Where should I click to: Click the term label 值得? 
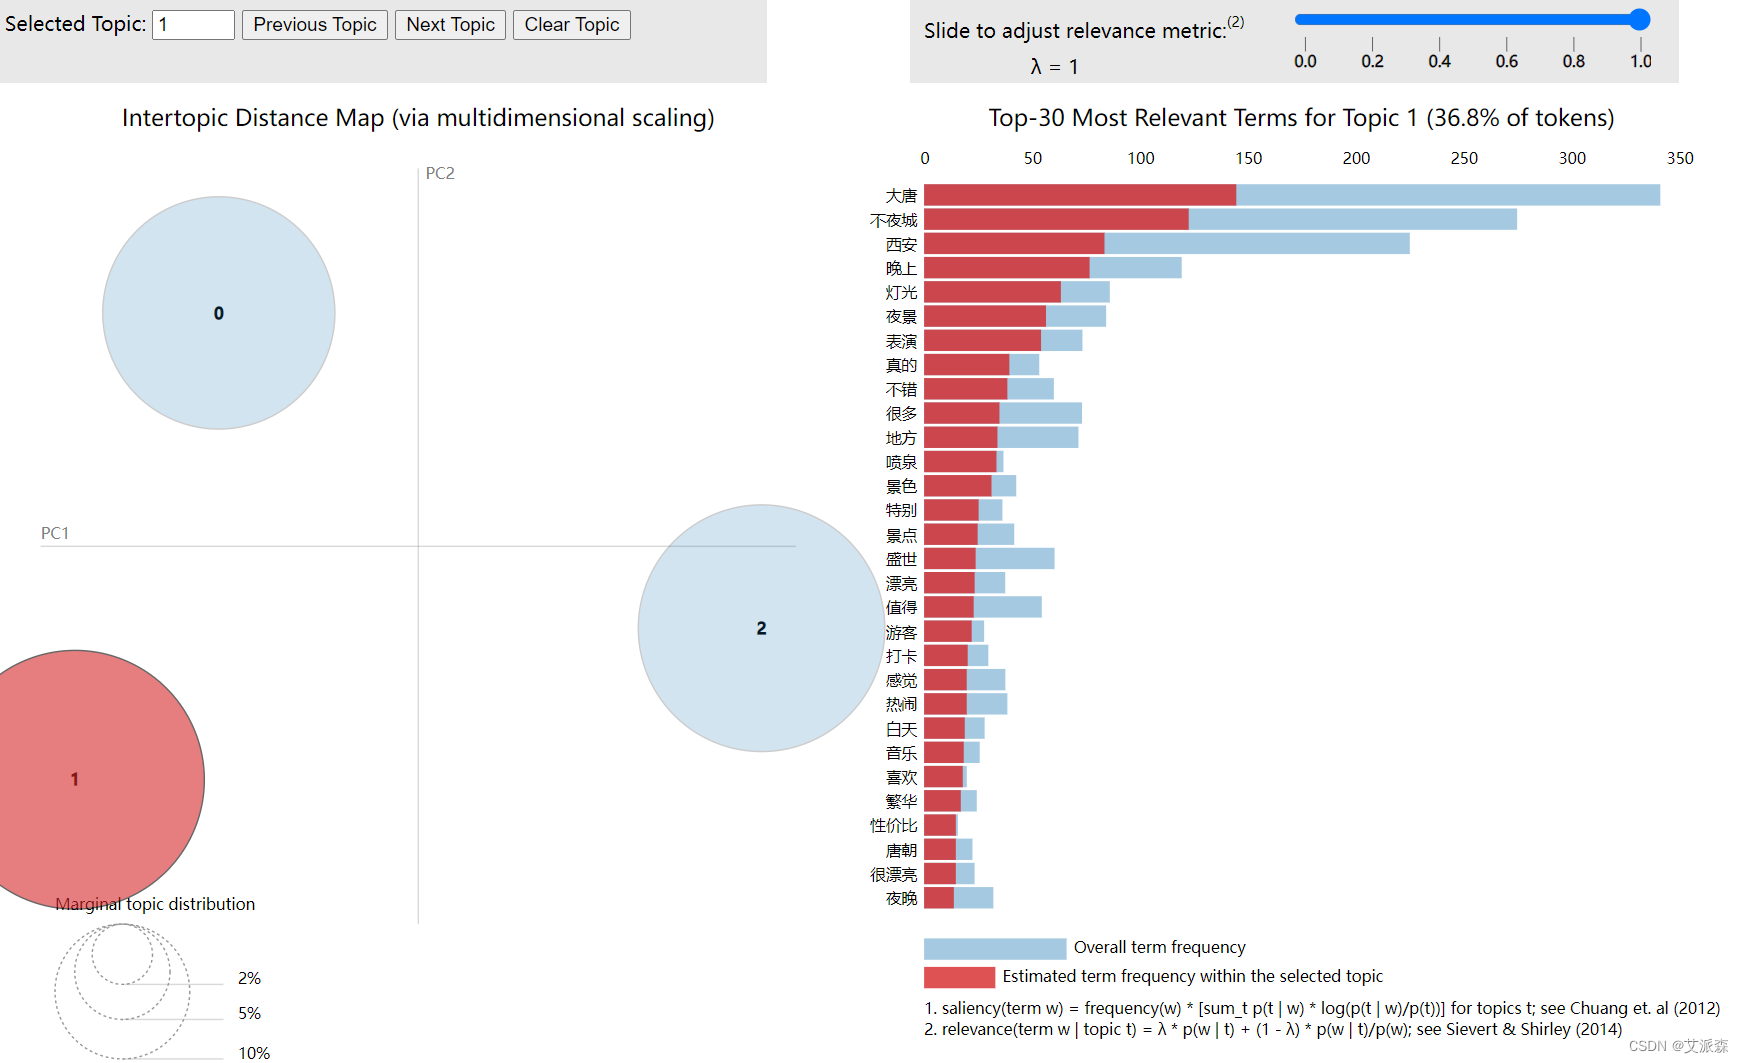tap(901, 607)
